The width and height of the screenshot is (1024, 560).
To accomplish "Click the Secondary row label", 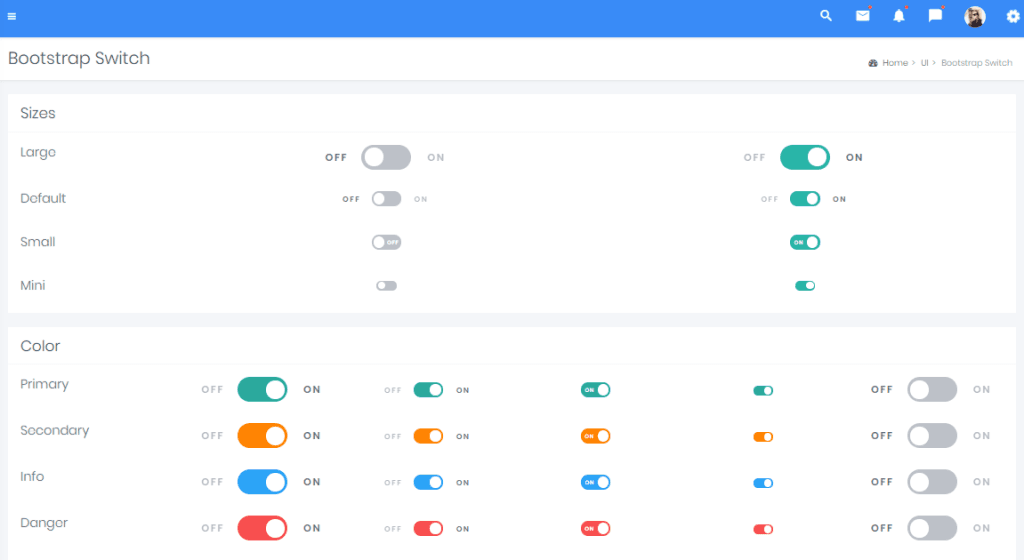I will [x=55, y=431].
